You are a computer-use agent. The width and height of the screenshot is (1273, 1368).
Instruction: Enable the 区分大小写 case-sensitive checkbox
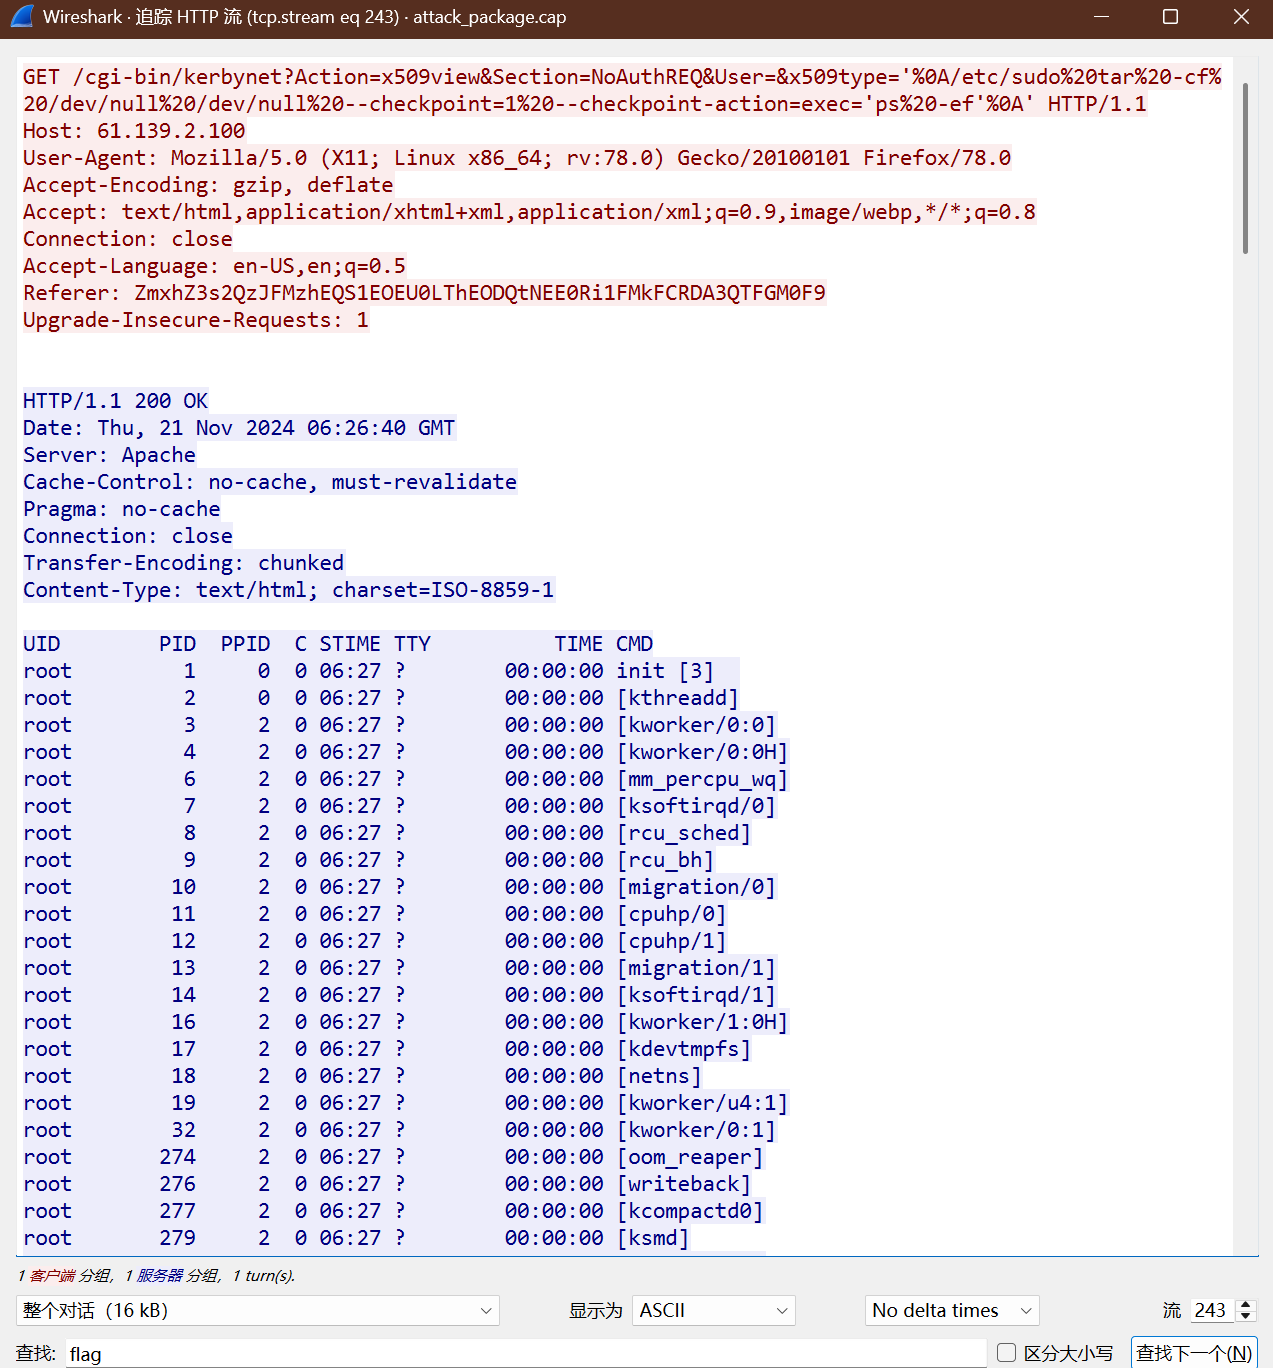coord(1006,1353)
